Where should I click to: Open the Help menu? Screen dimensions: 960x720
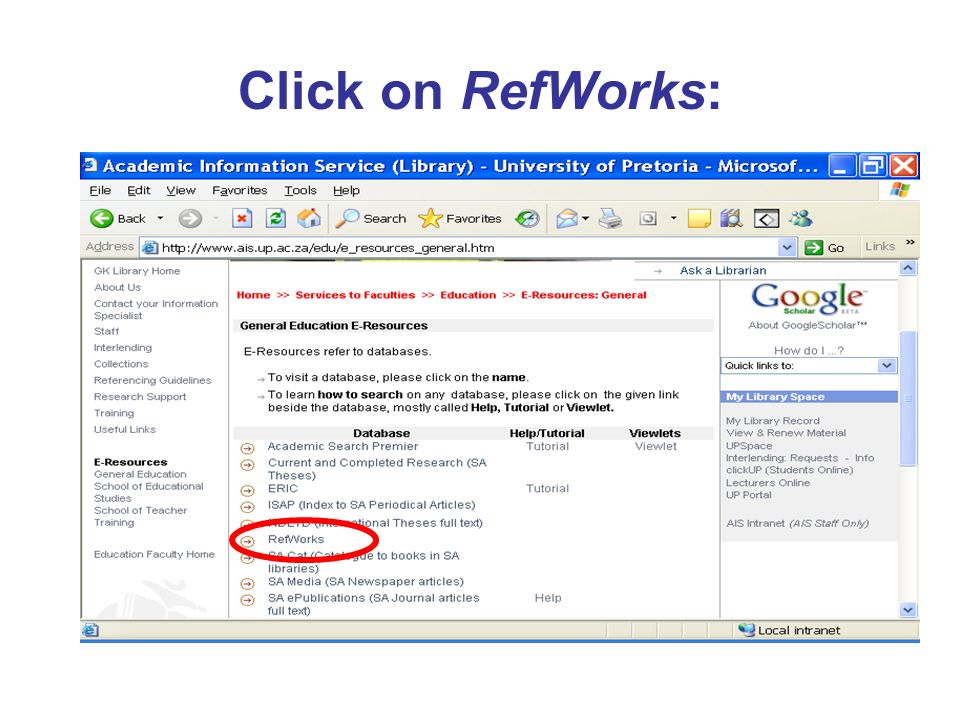[x=346, y=190]
